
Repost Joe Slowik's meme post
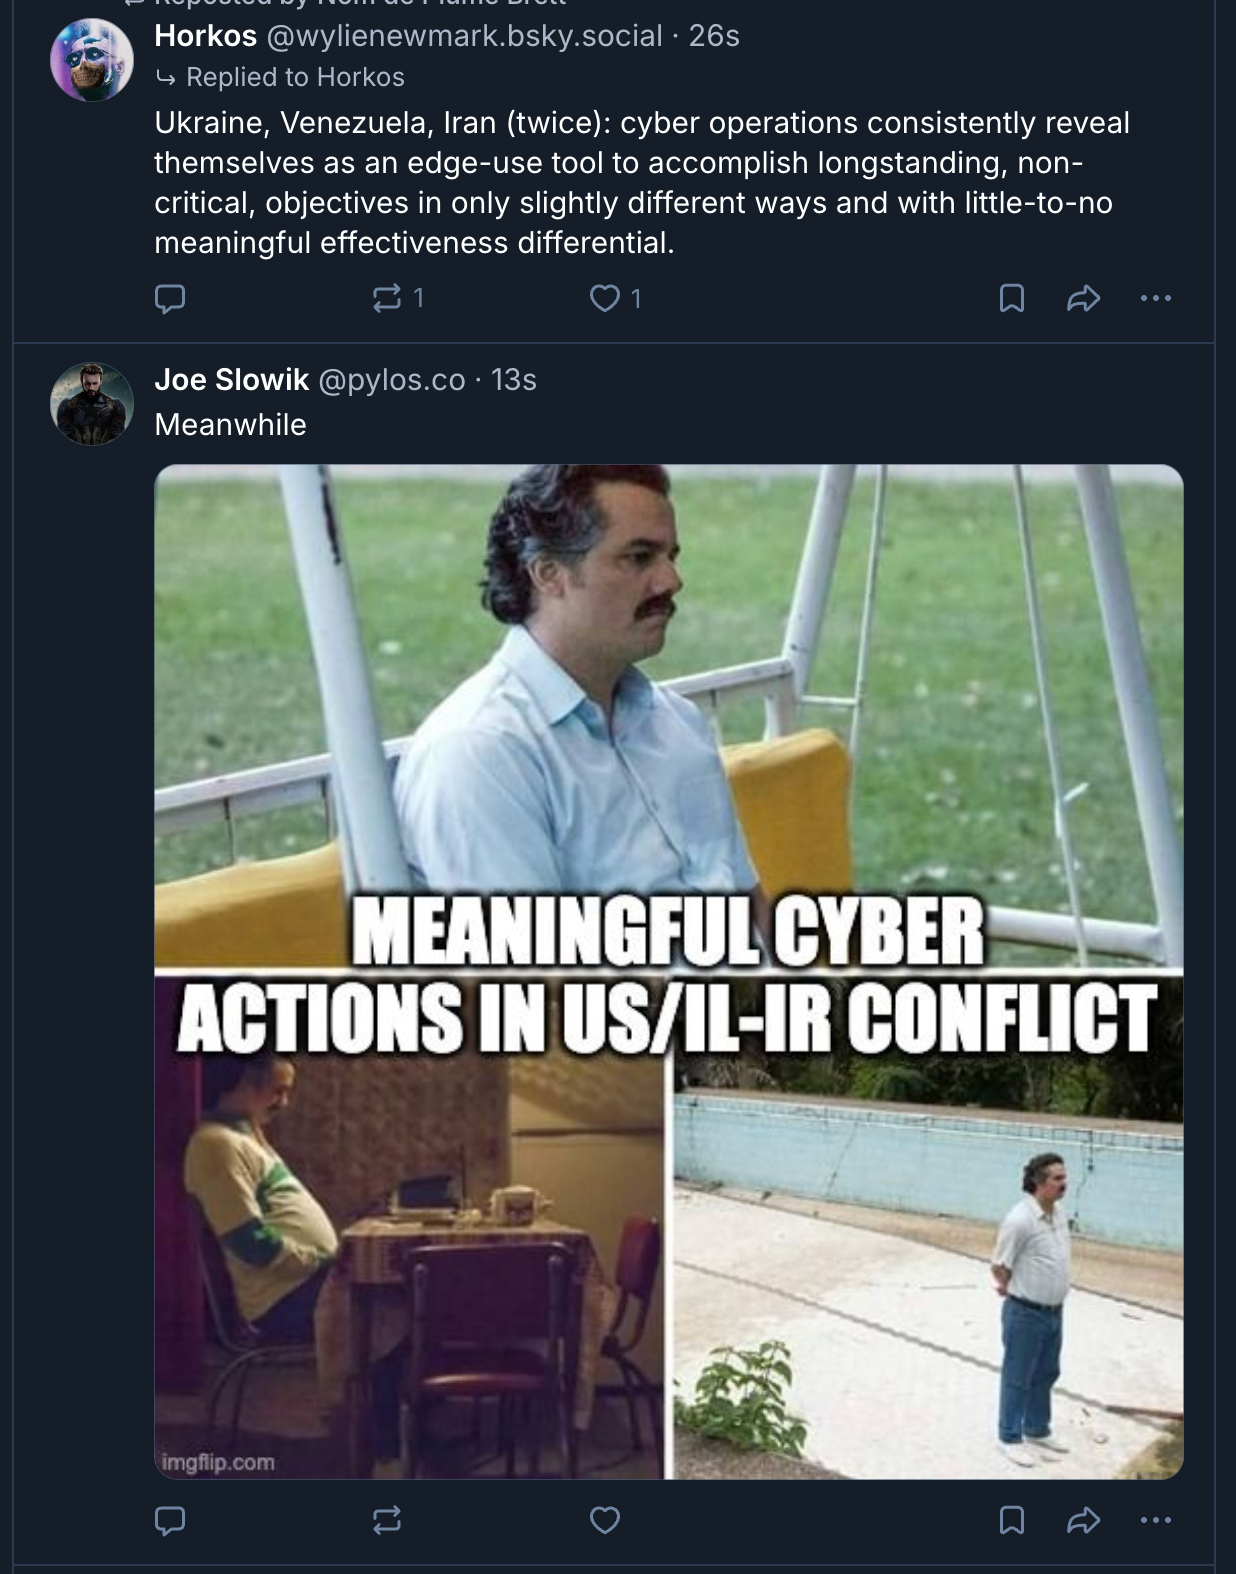coord(387,1520)
